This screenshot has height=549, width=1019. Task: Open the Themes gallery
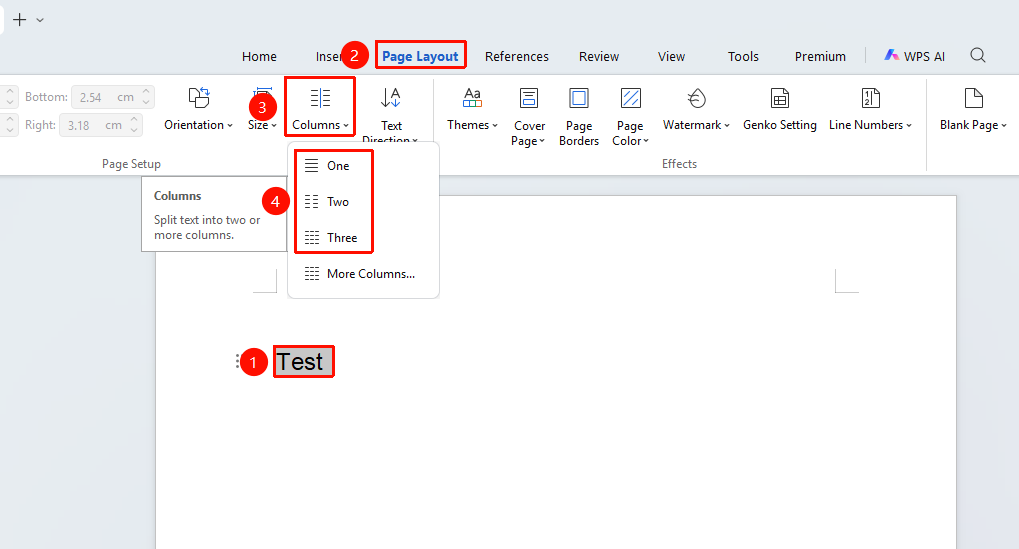click(x=472, y=109)
